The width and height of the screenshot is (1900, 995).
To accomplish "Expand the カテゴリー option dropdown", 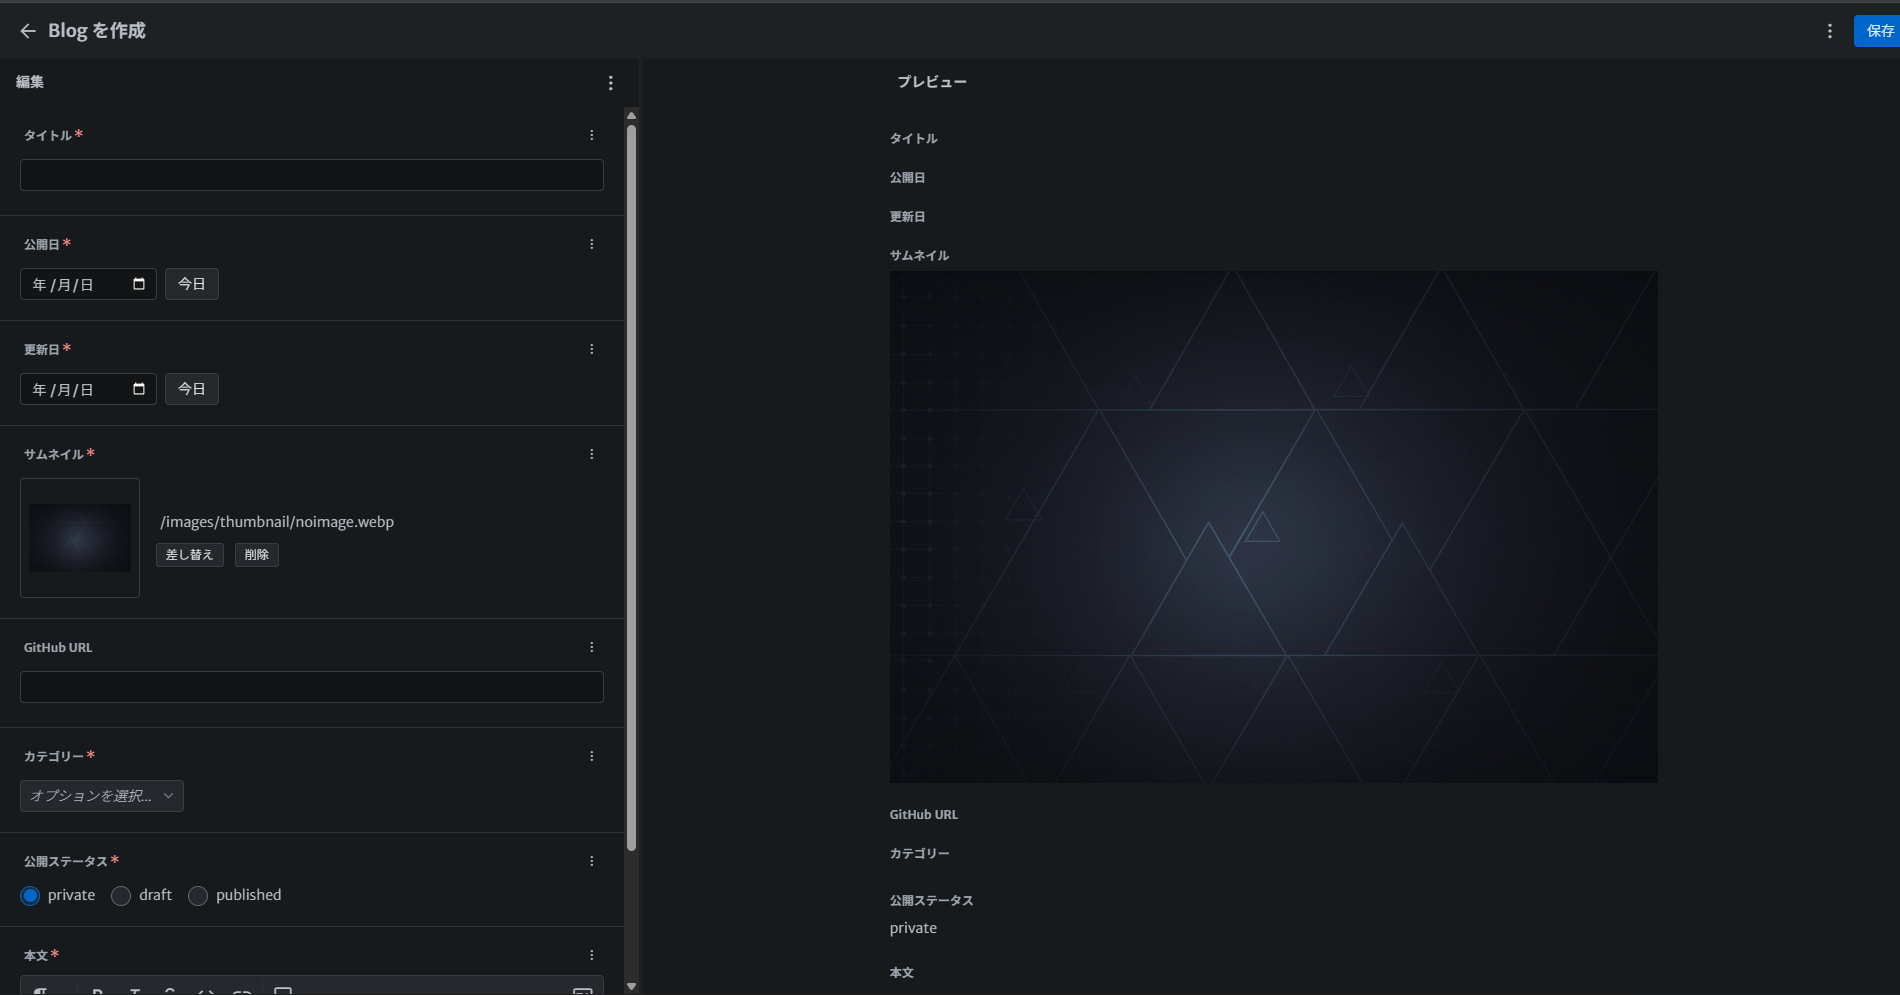I will (101, 796).
